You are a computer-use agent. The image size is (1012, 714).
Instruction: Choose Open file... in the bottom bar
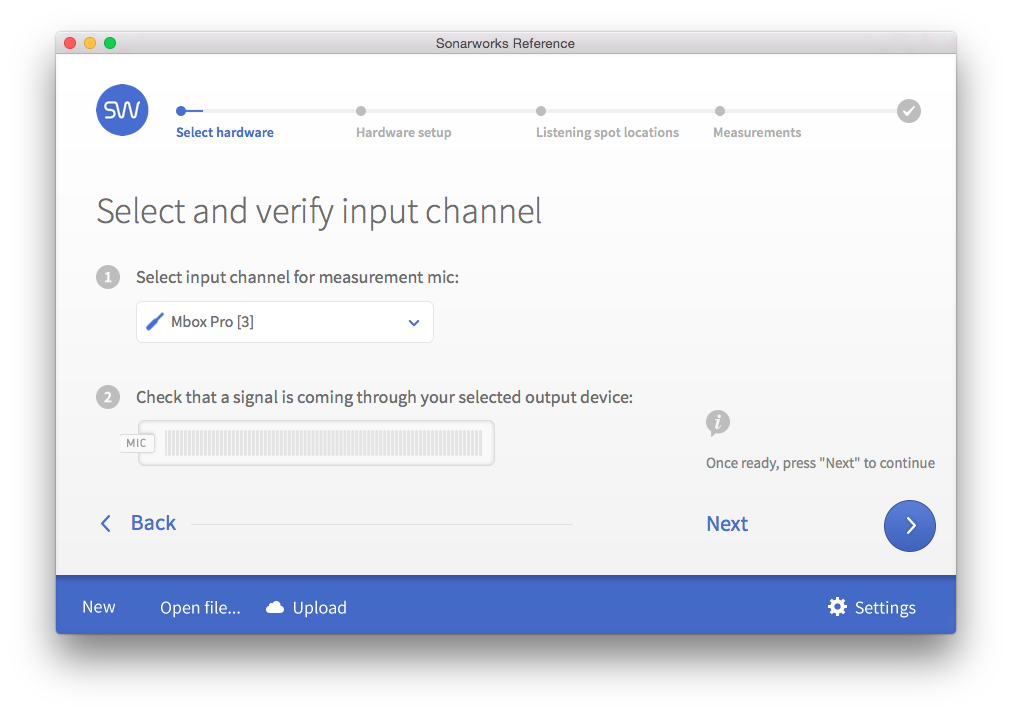(200, 607)
